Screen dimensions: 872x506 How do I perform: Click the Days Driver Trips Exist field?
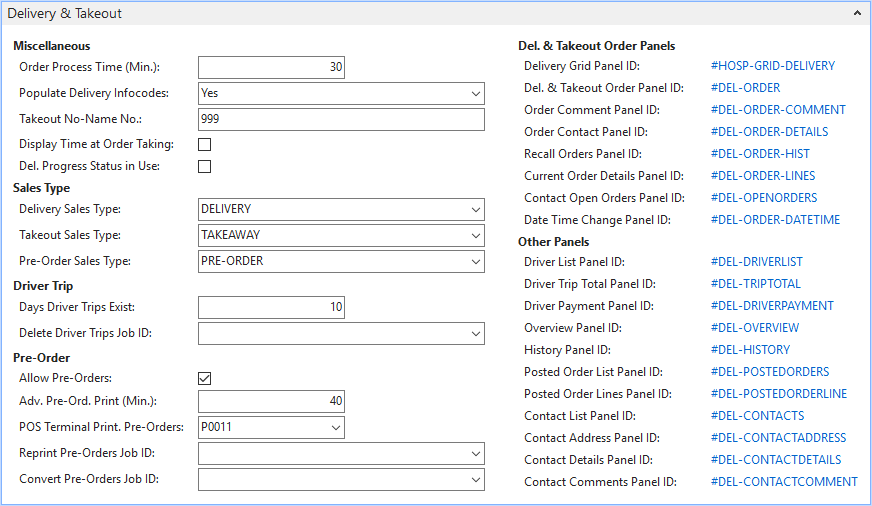point(271,308)
